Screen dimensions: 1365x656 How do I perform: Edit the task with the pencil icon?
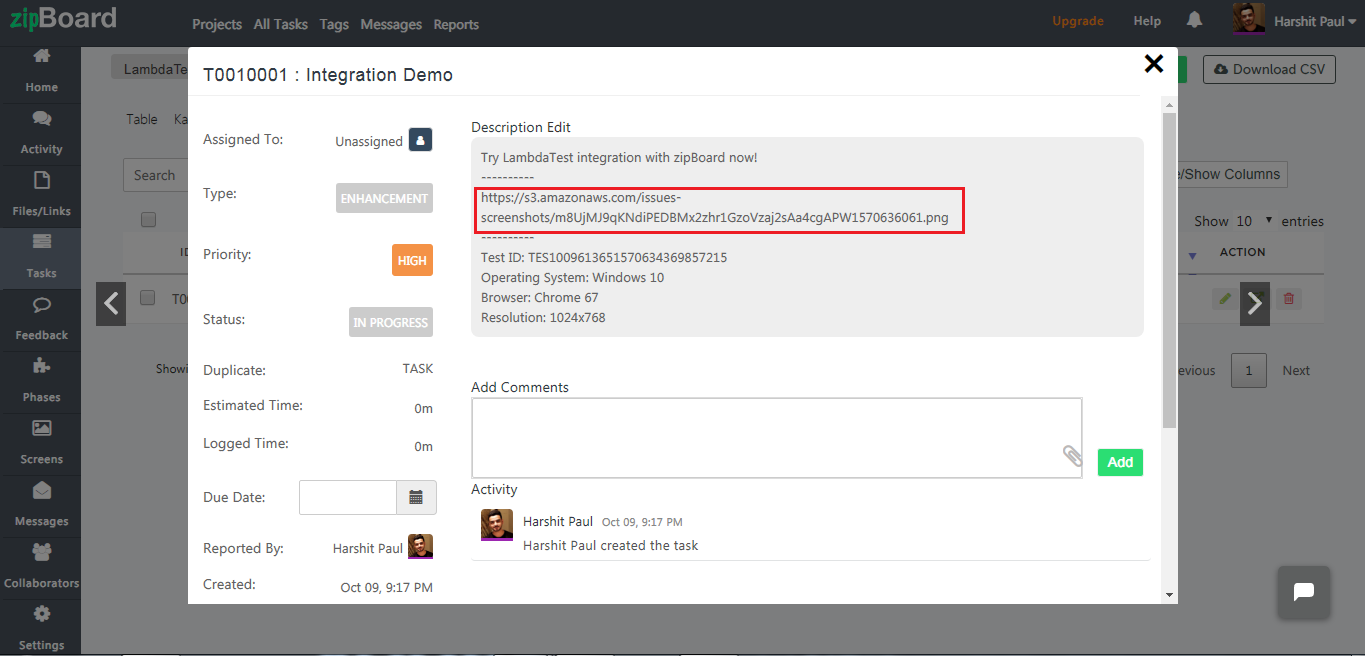(1223, 298)
